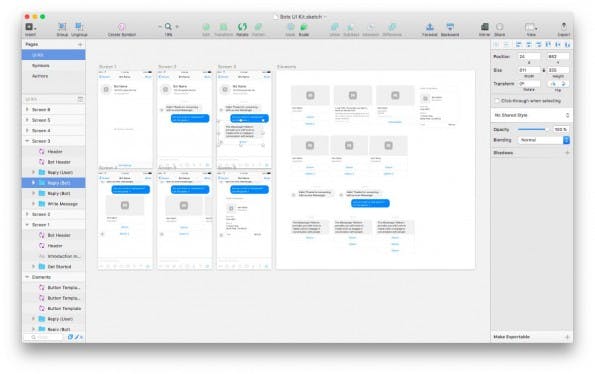Screen dimensions: 595x374
Task: Select the Introduction text layer
Action: coord(54,256)
